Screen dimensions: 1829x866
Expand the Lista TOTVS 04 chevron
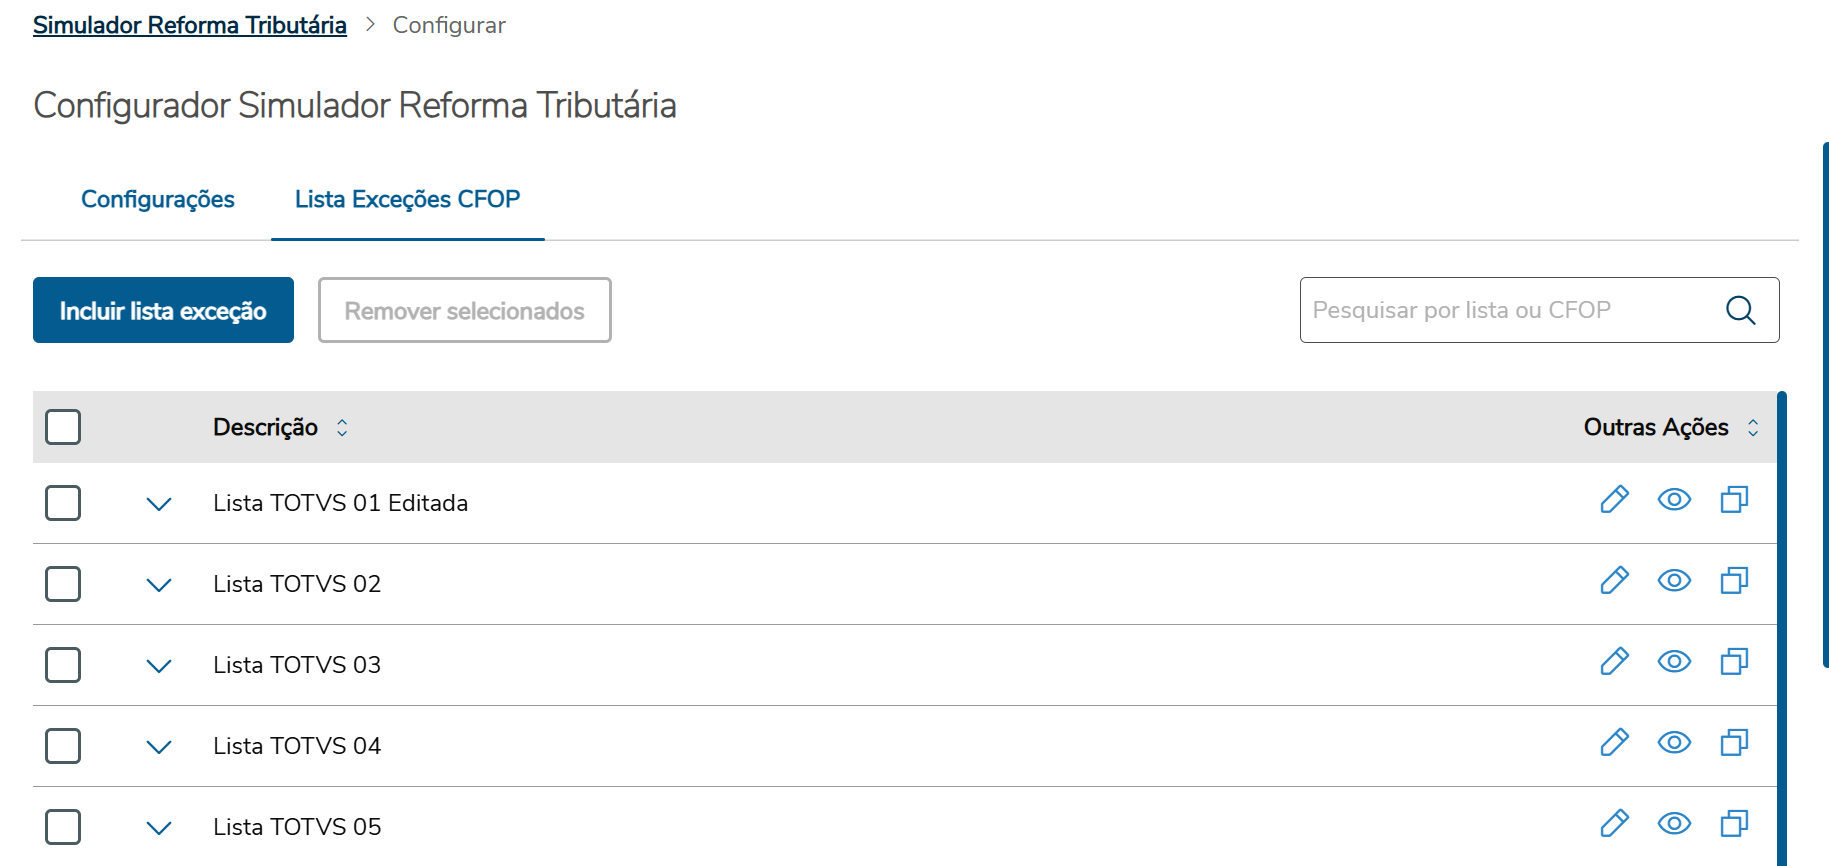coord(159,746)
